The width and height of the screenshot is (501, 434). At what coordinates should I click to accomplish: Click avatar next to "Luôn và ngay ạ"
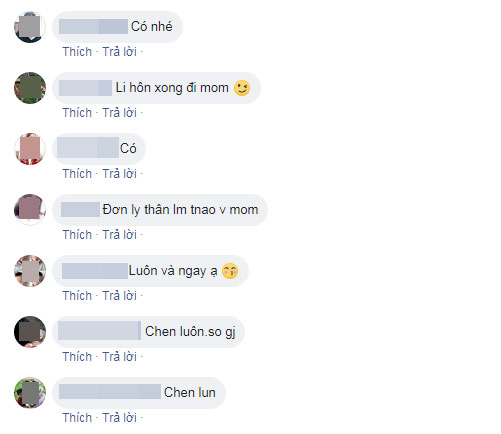click(30, 271)
